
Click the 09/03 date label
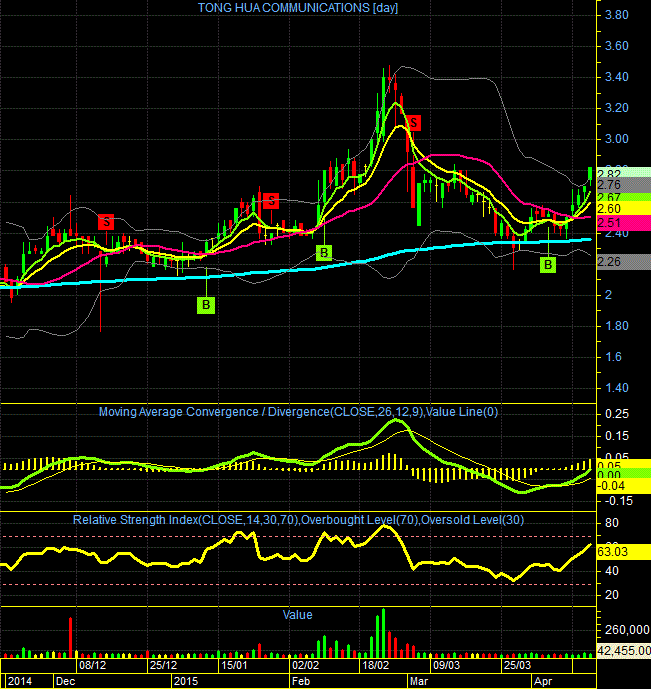point(446,665)
